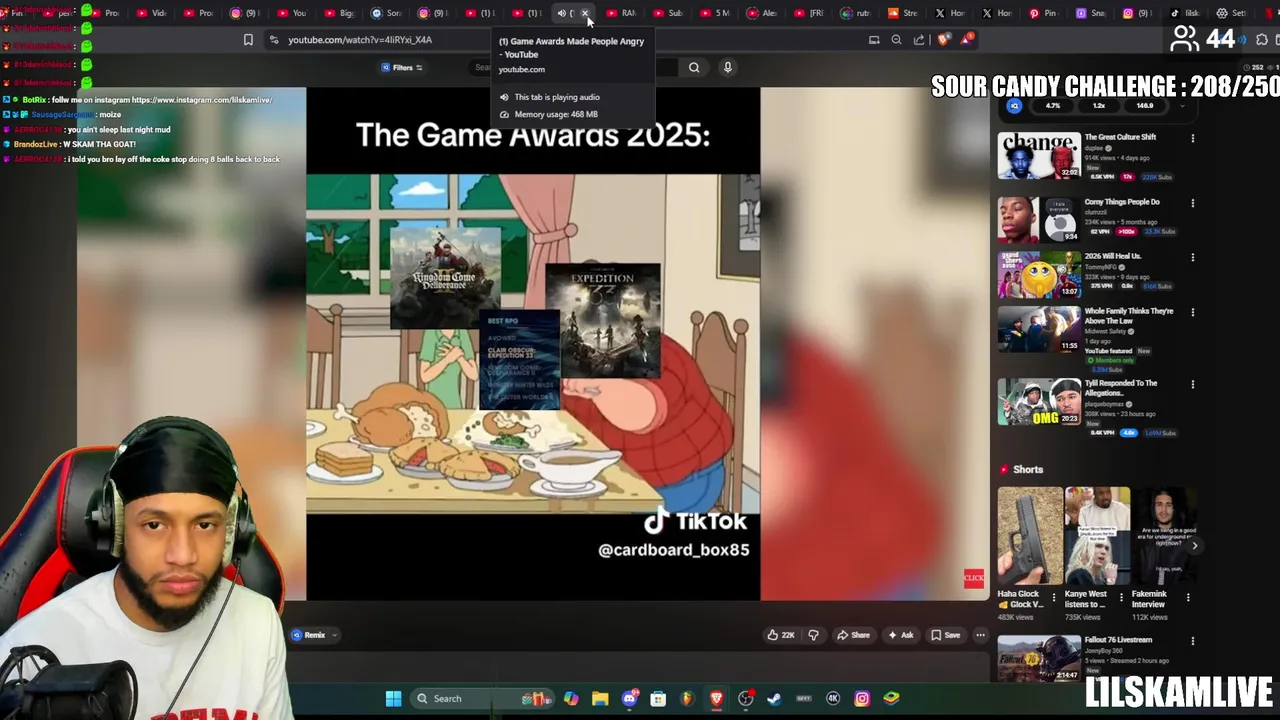Switch to the Settings browser tab
This screenshot has height=720, width=1280.
pyautogui.click(x=1232, y=13)
